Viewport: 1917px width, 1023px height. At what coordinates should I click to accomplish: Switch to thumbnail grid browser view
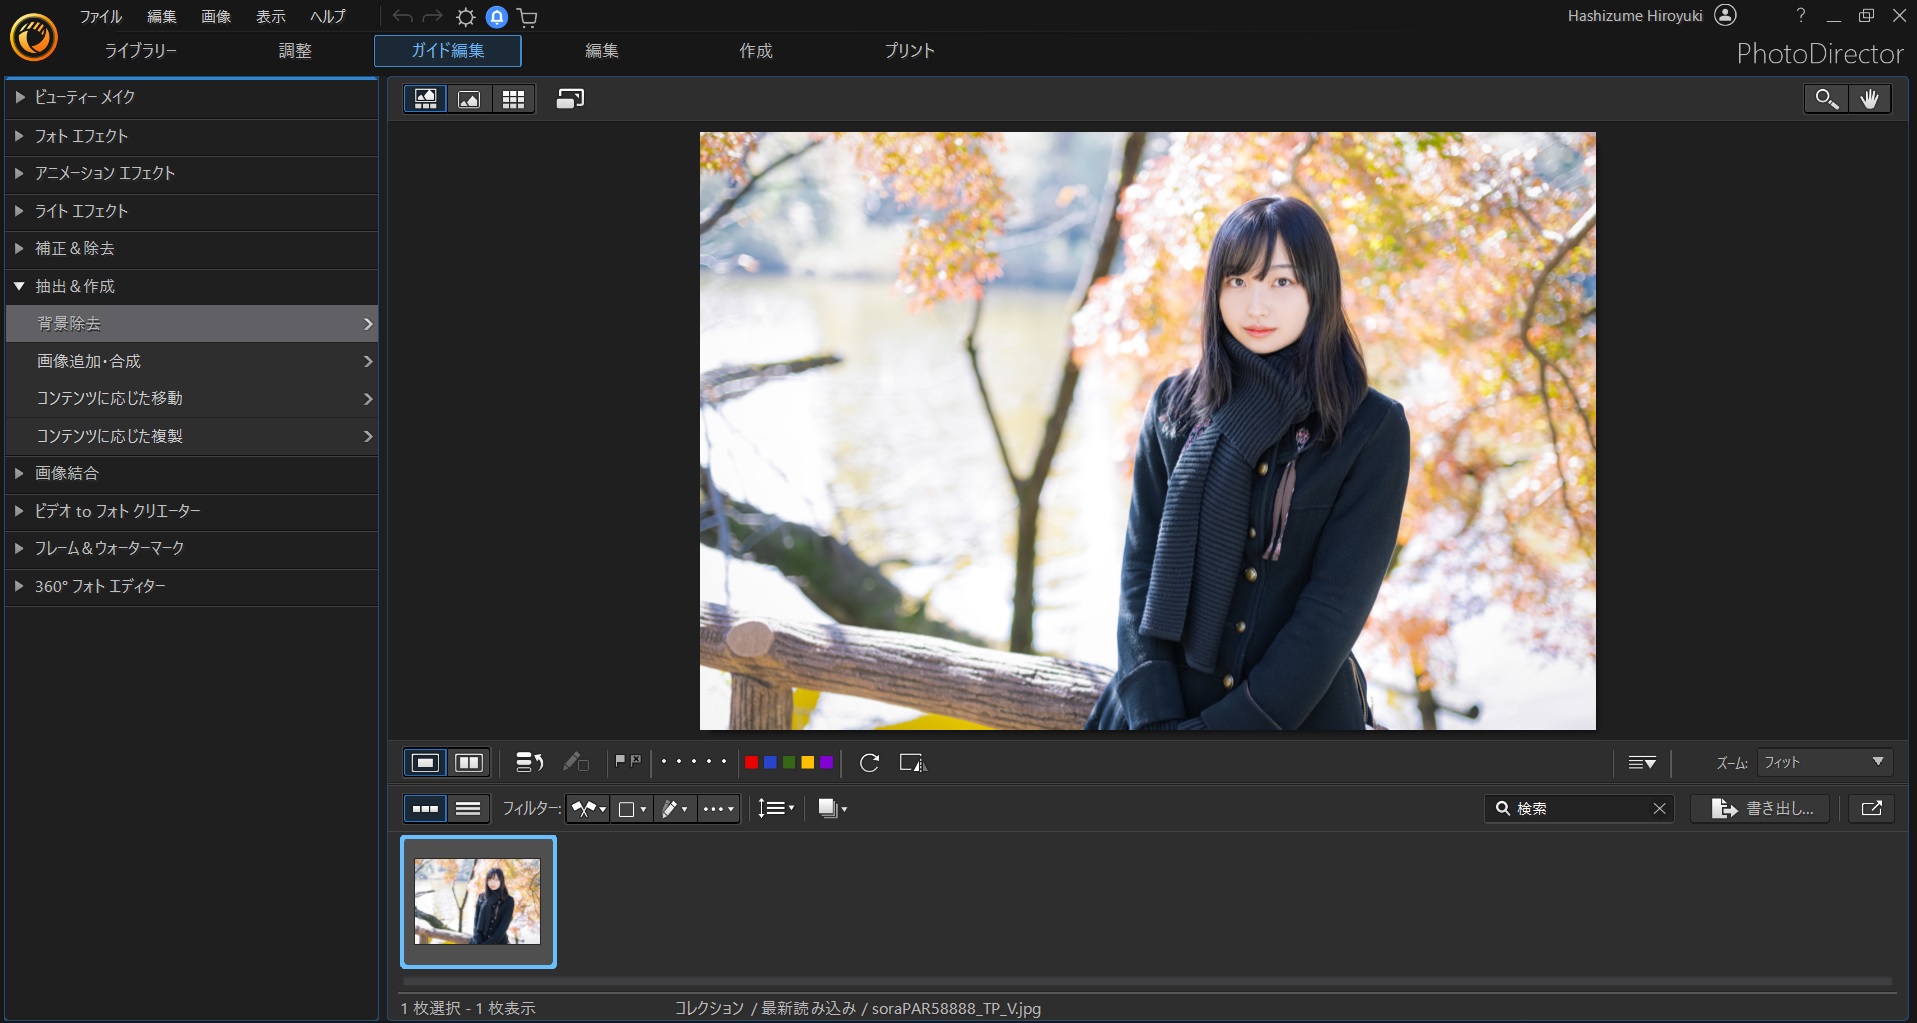pos(513,99)
